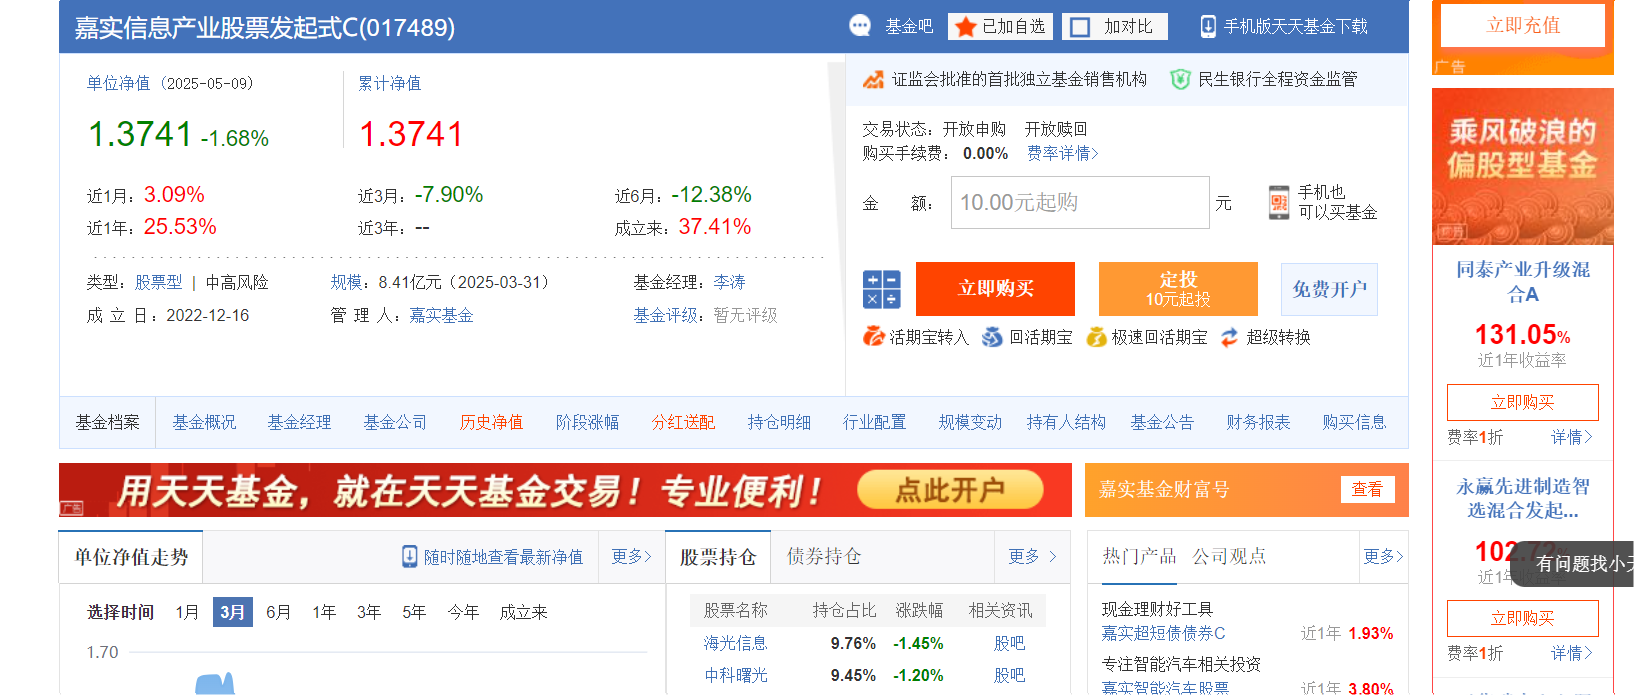The image size is (1634, 695).
Task: Click 查看 on 嘉实基金财富号 banner
Action: [x=1367, y=489]
